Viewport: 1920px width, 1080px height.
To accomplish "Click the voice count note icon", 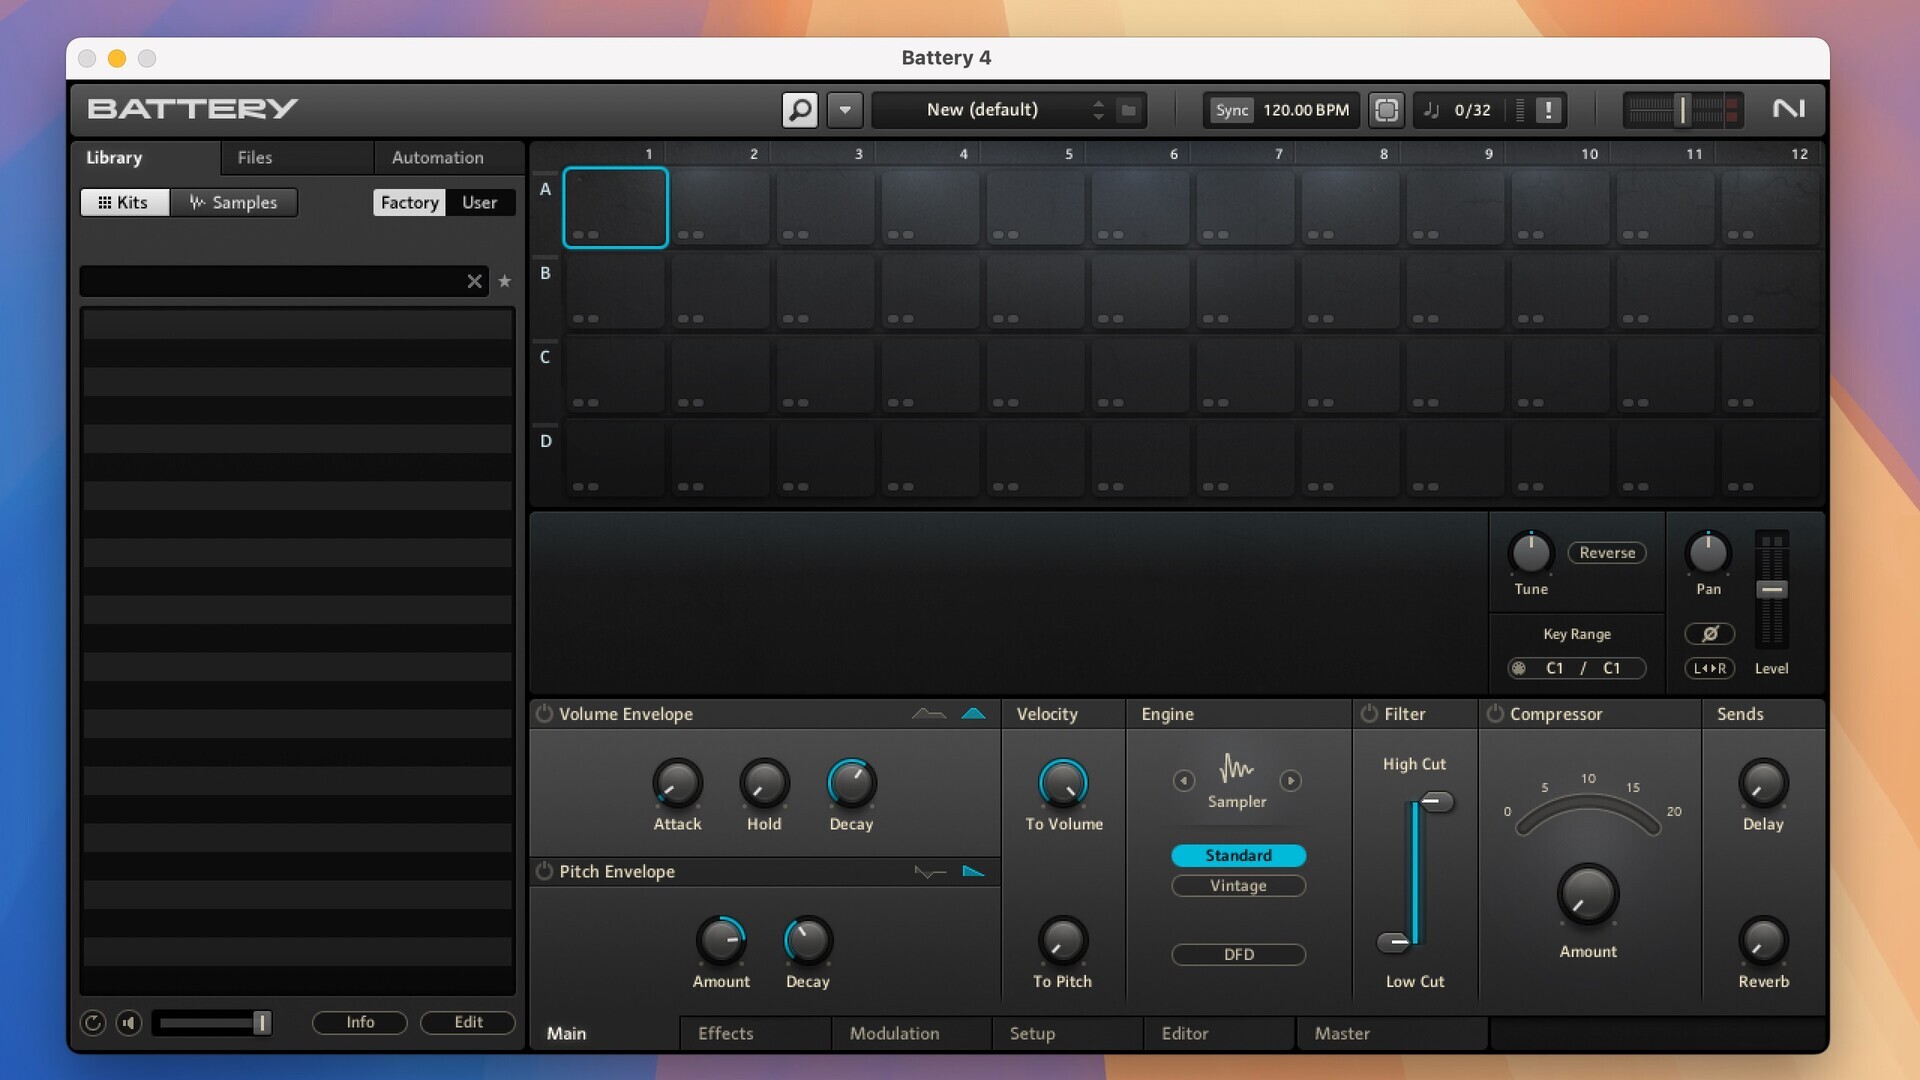I will [1432, 110].
